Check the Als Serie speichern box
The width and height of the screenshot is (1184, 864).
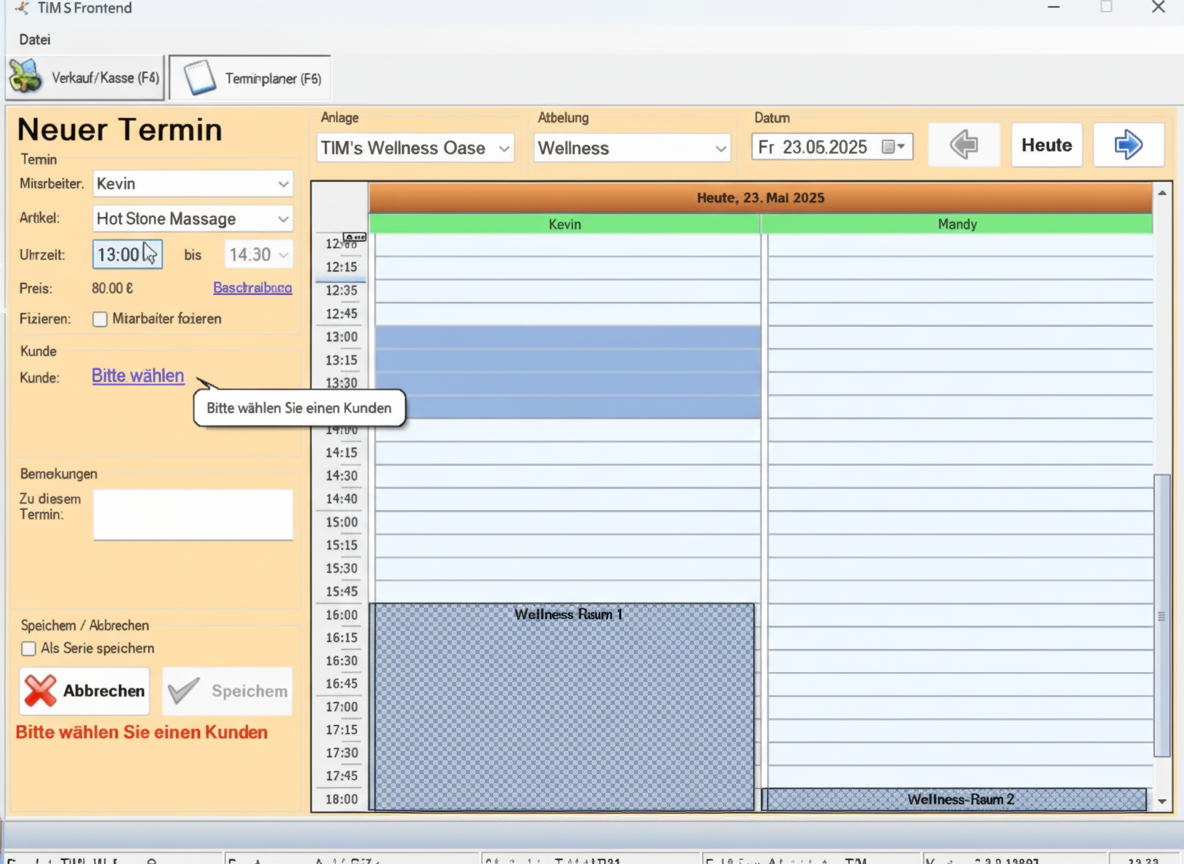tap(29, 649)
